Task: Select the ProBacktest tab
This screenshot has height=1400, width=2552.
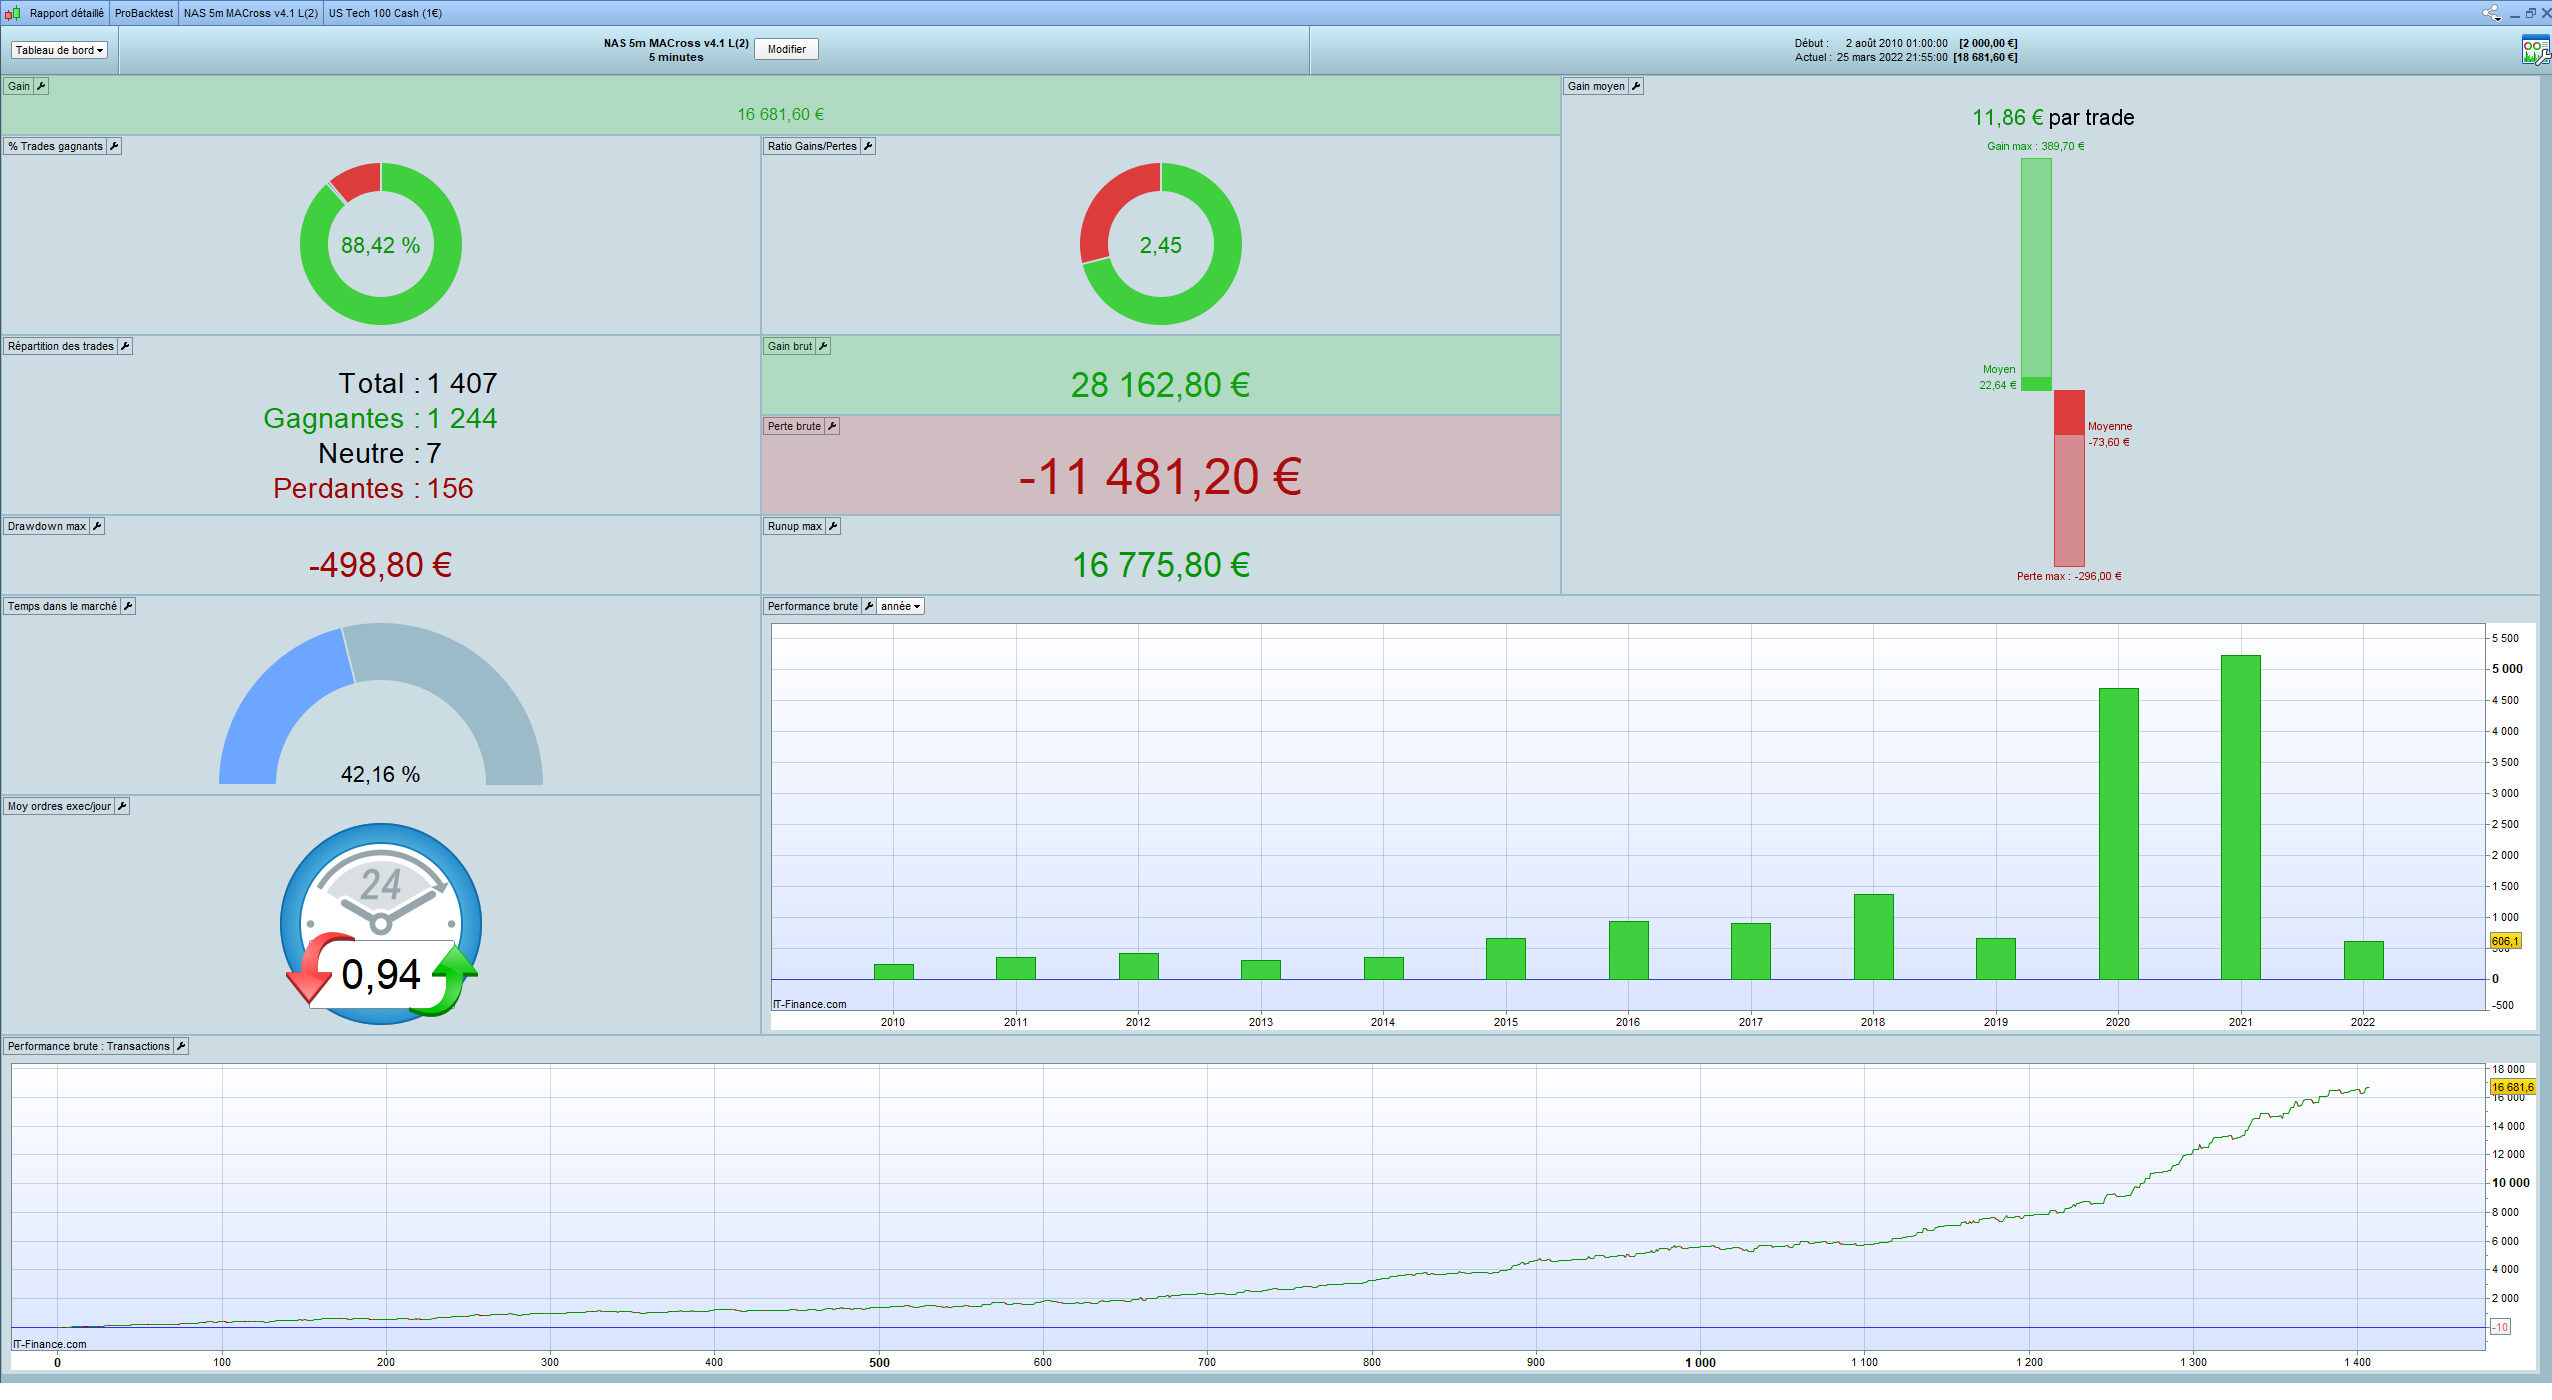Action: click(143, 13)
